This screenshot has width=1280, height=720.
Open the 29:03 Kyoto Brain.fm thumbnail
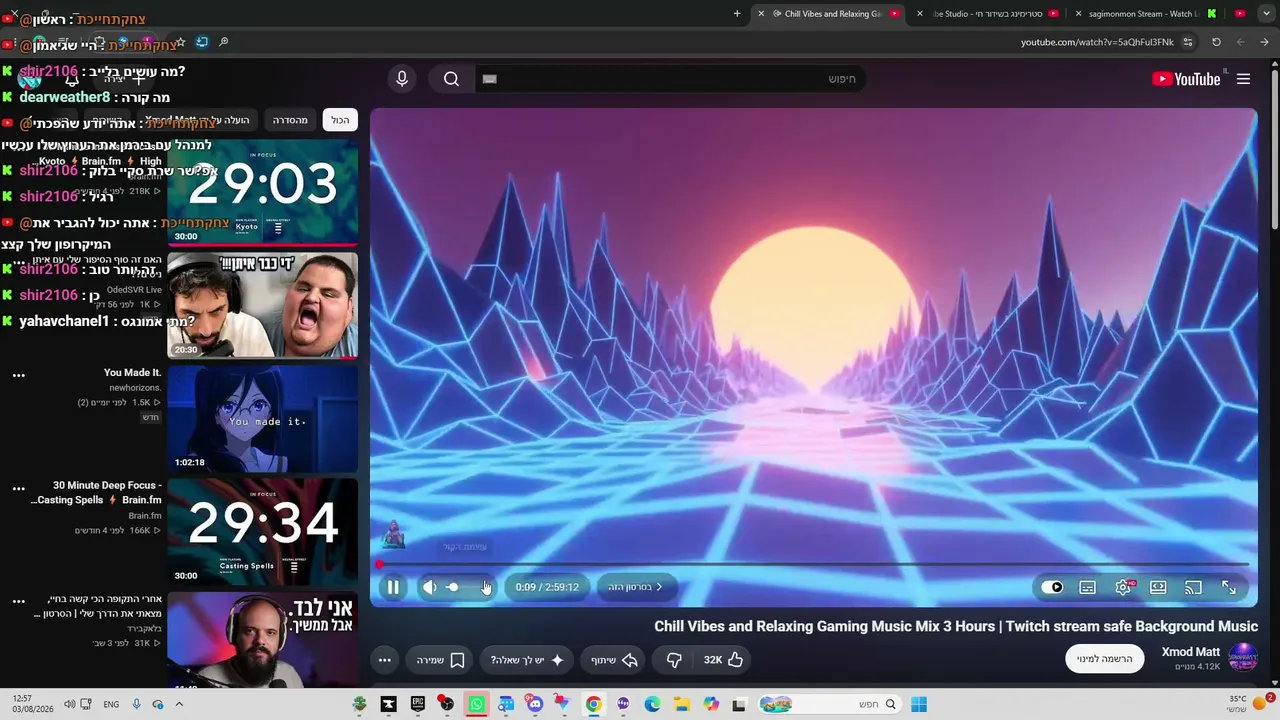[262, 192]
